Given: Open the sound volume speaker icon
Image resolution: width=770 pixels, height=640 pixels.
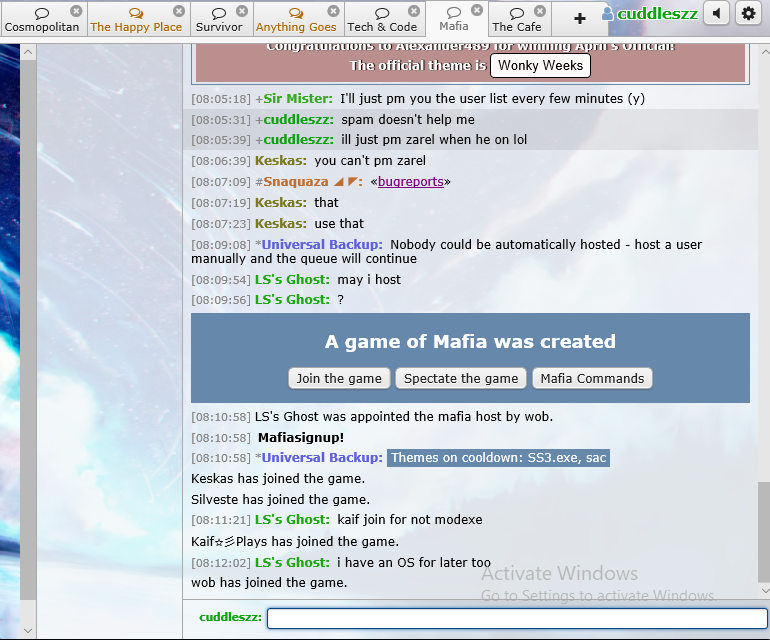Looking at the screenshot, I should [x=716, y=13].
